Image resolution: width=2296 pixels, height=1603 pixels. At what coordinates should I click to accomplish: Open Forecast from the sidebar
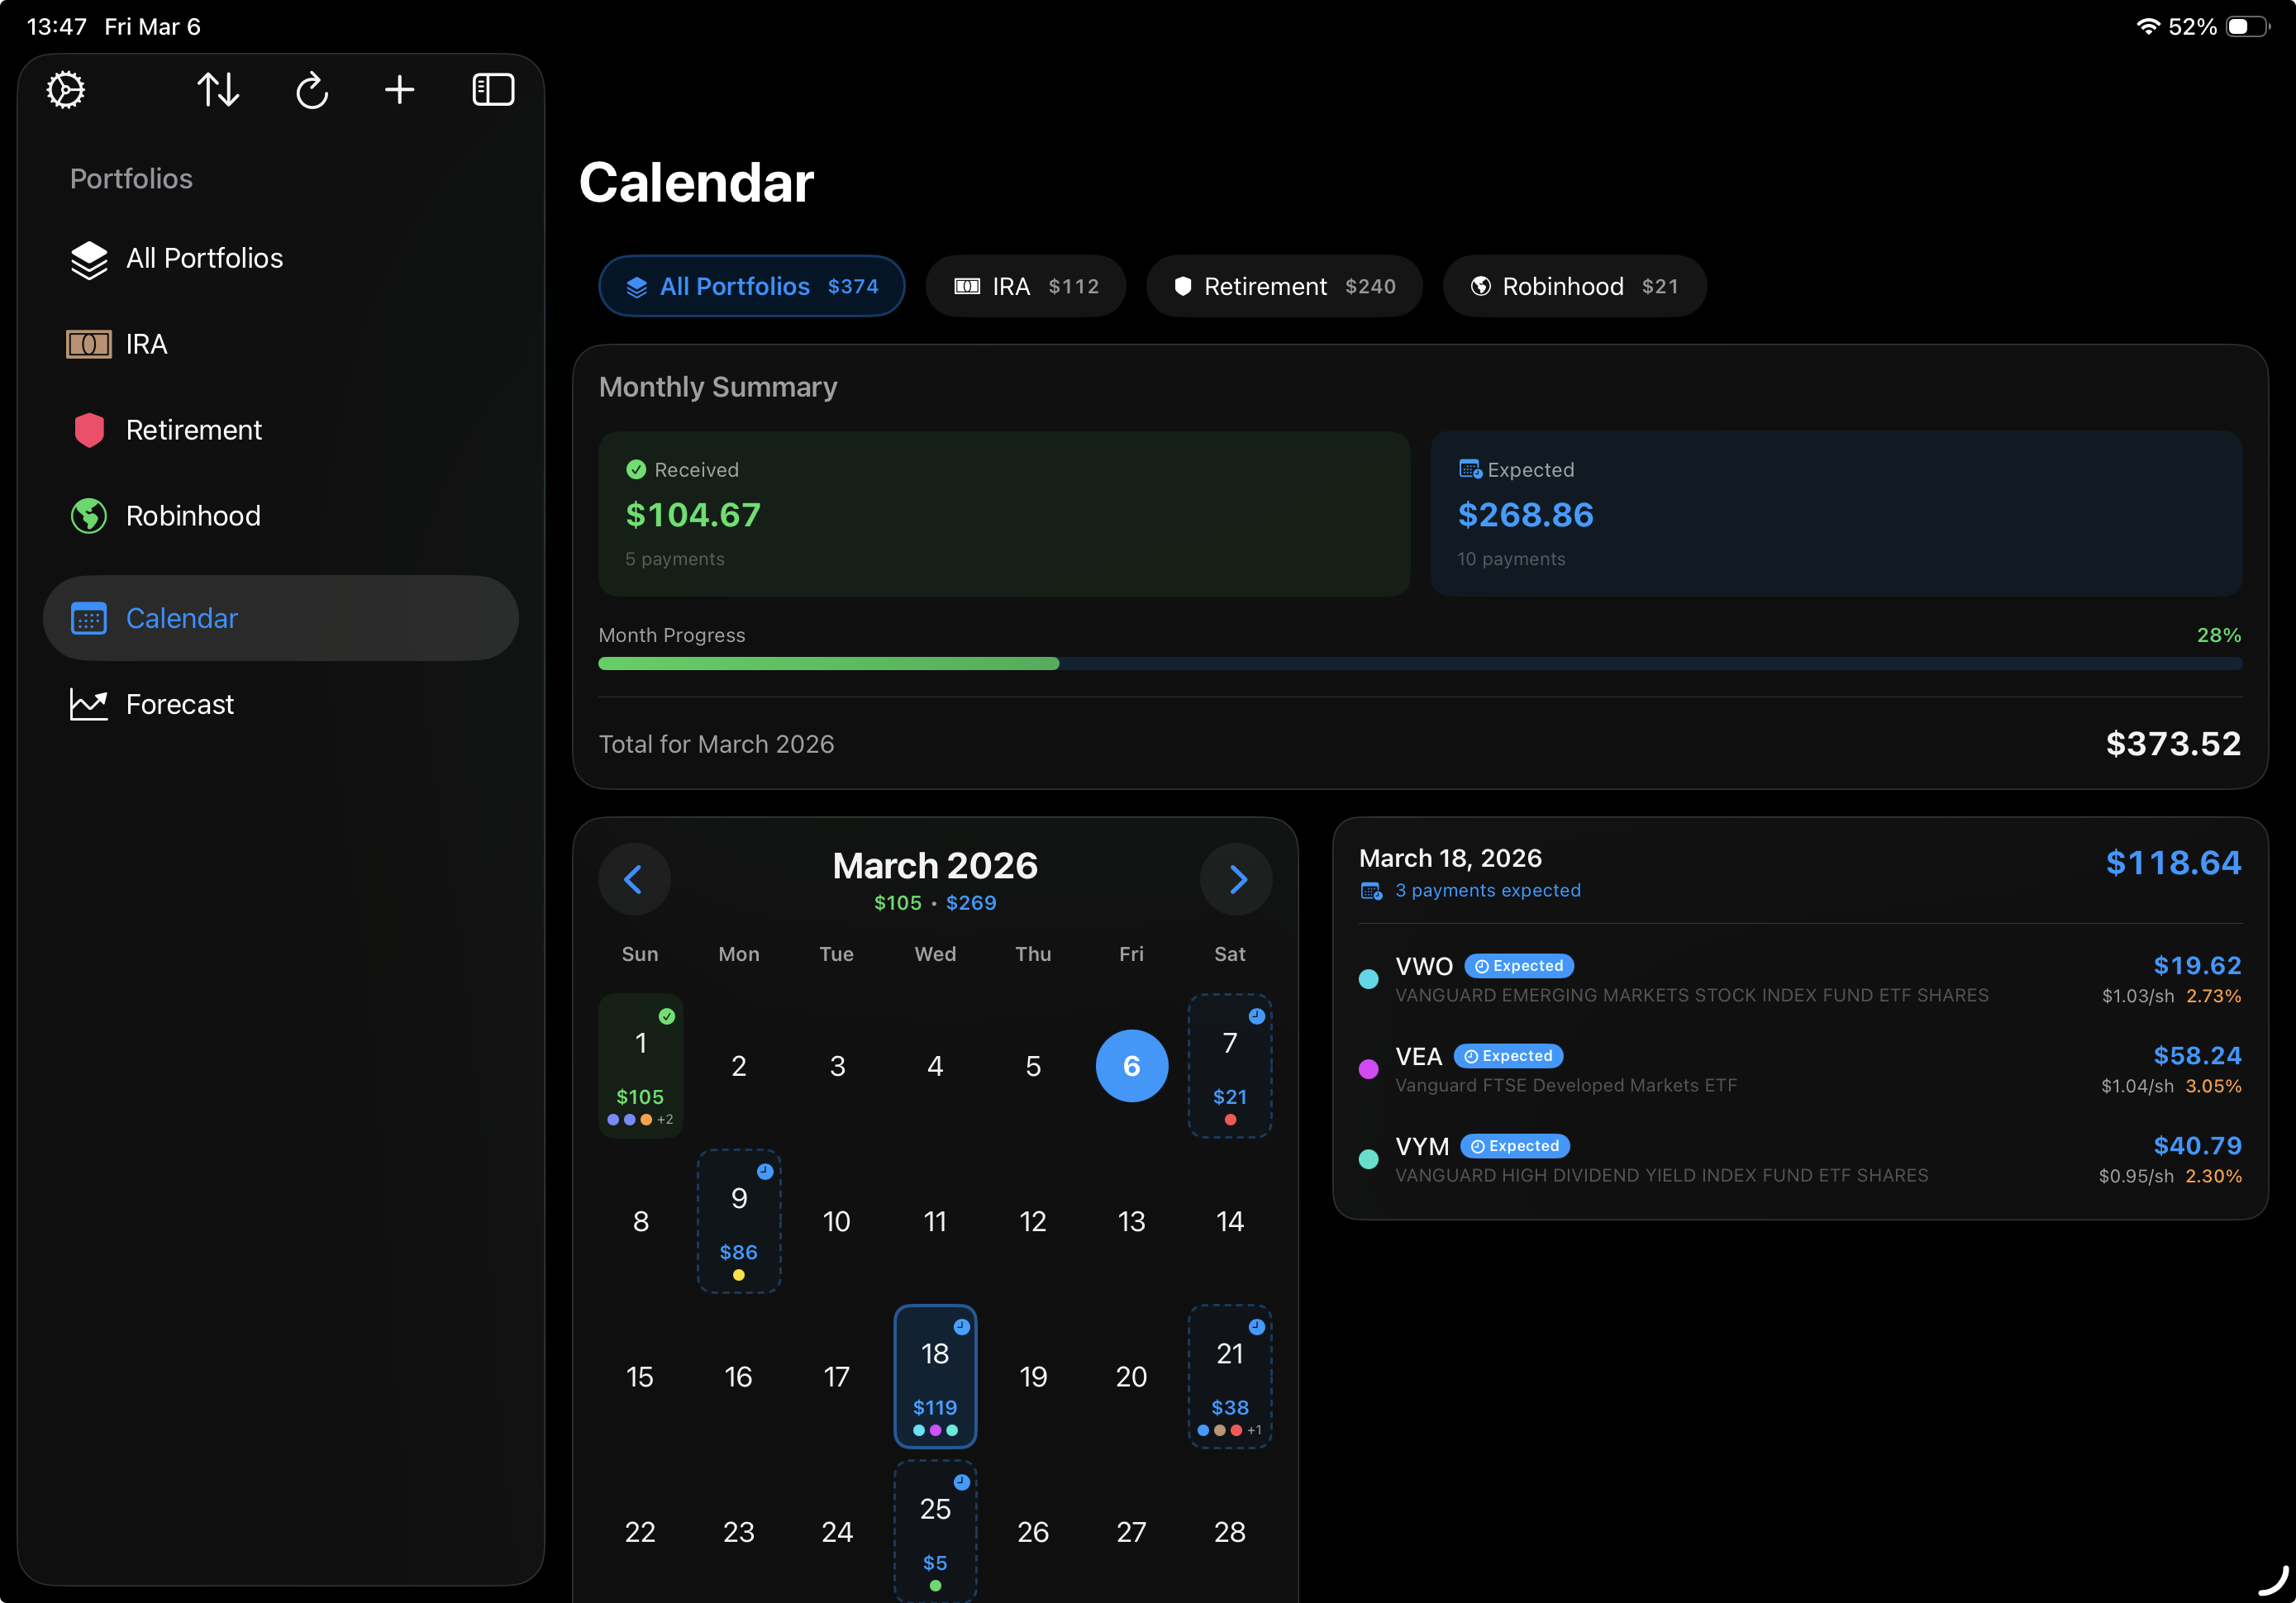coord(180,704)
